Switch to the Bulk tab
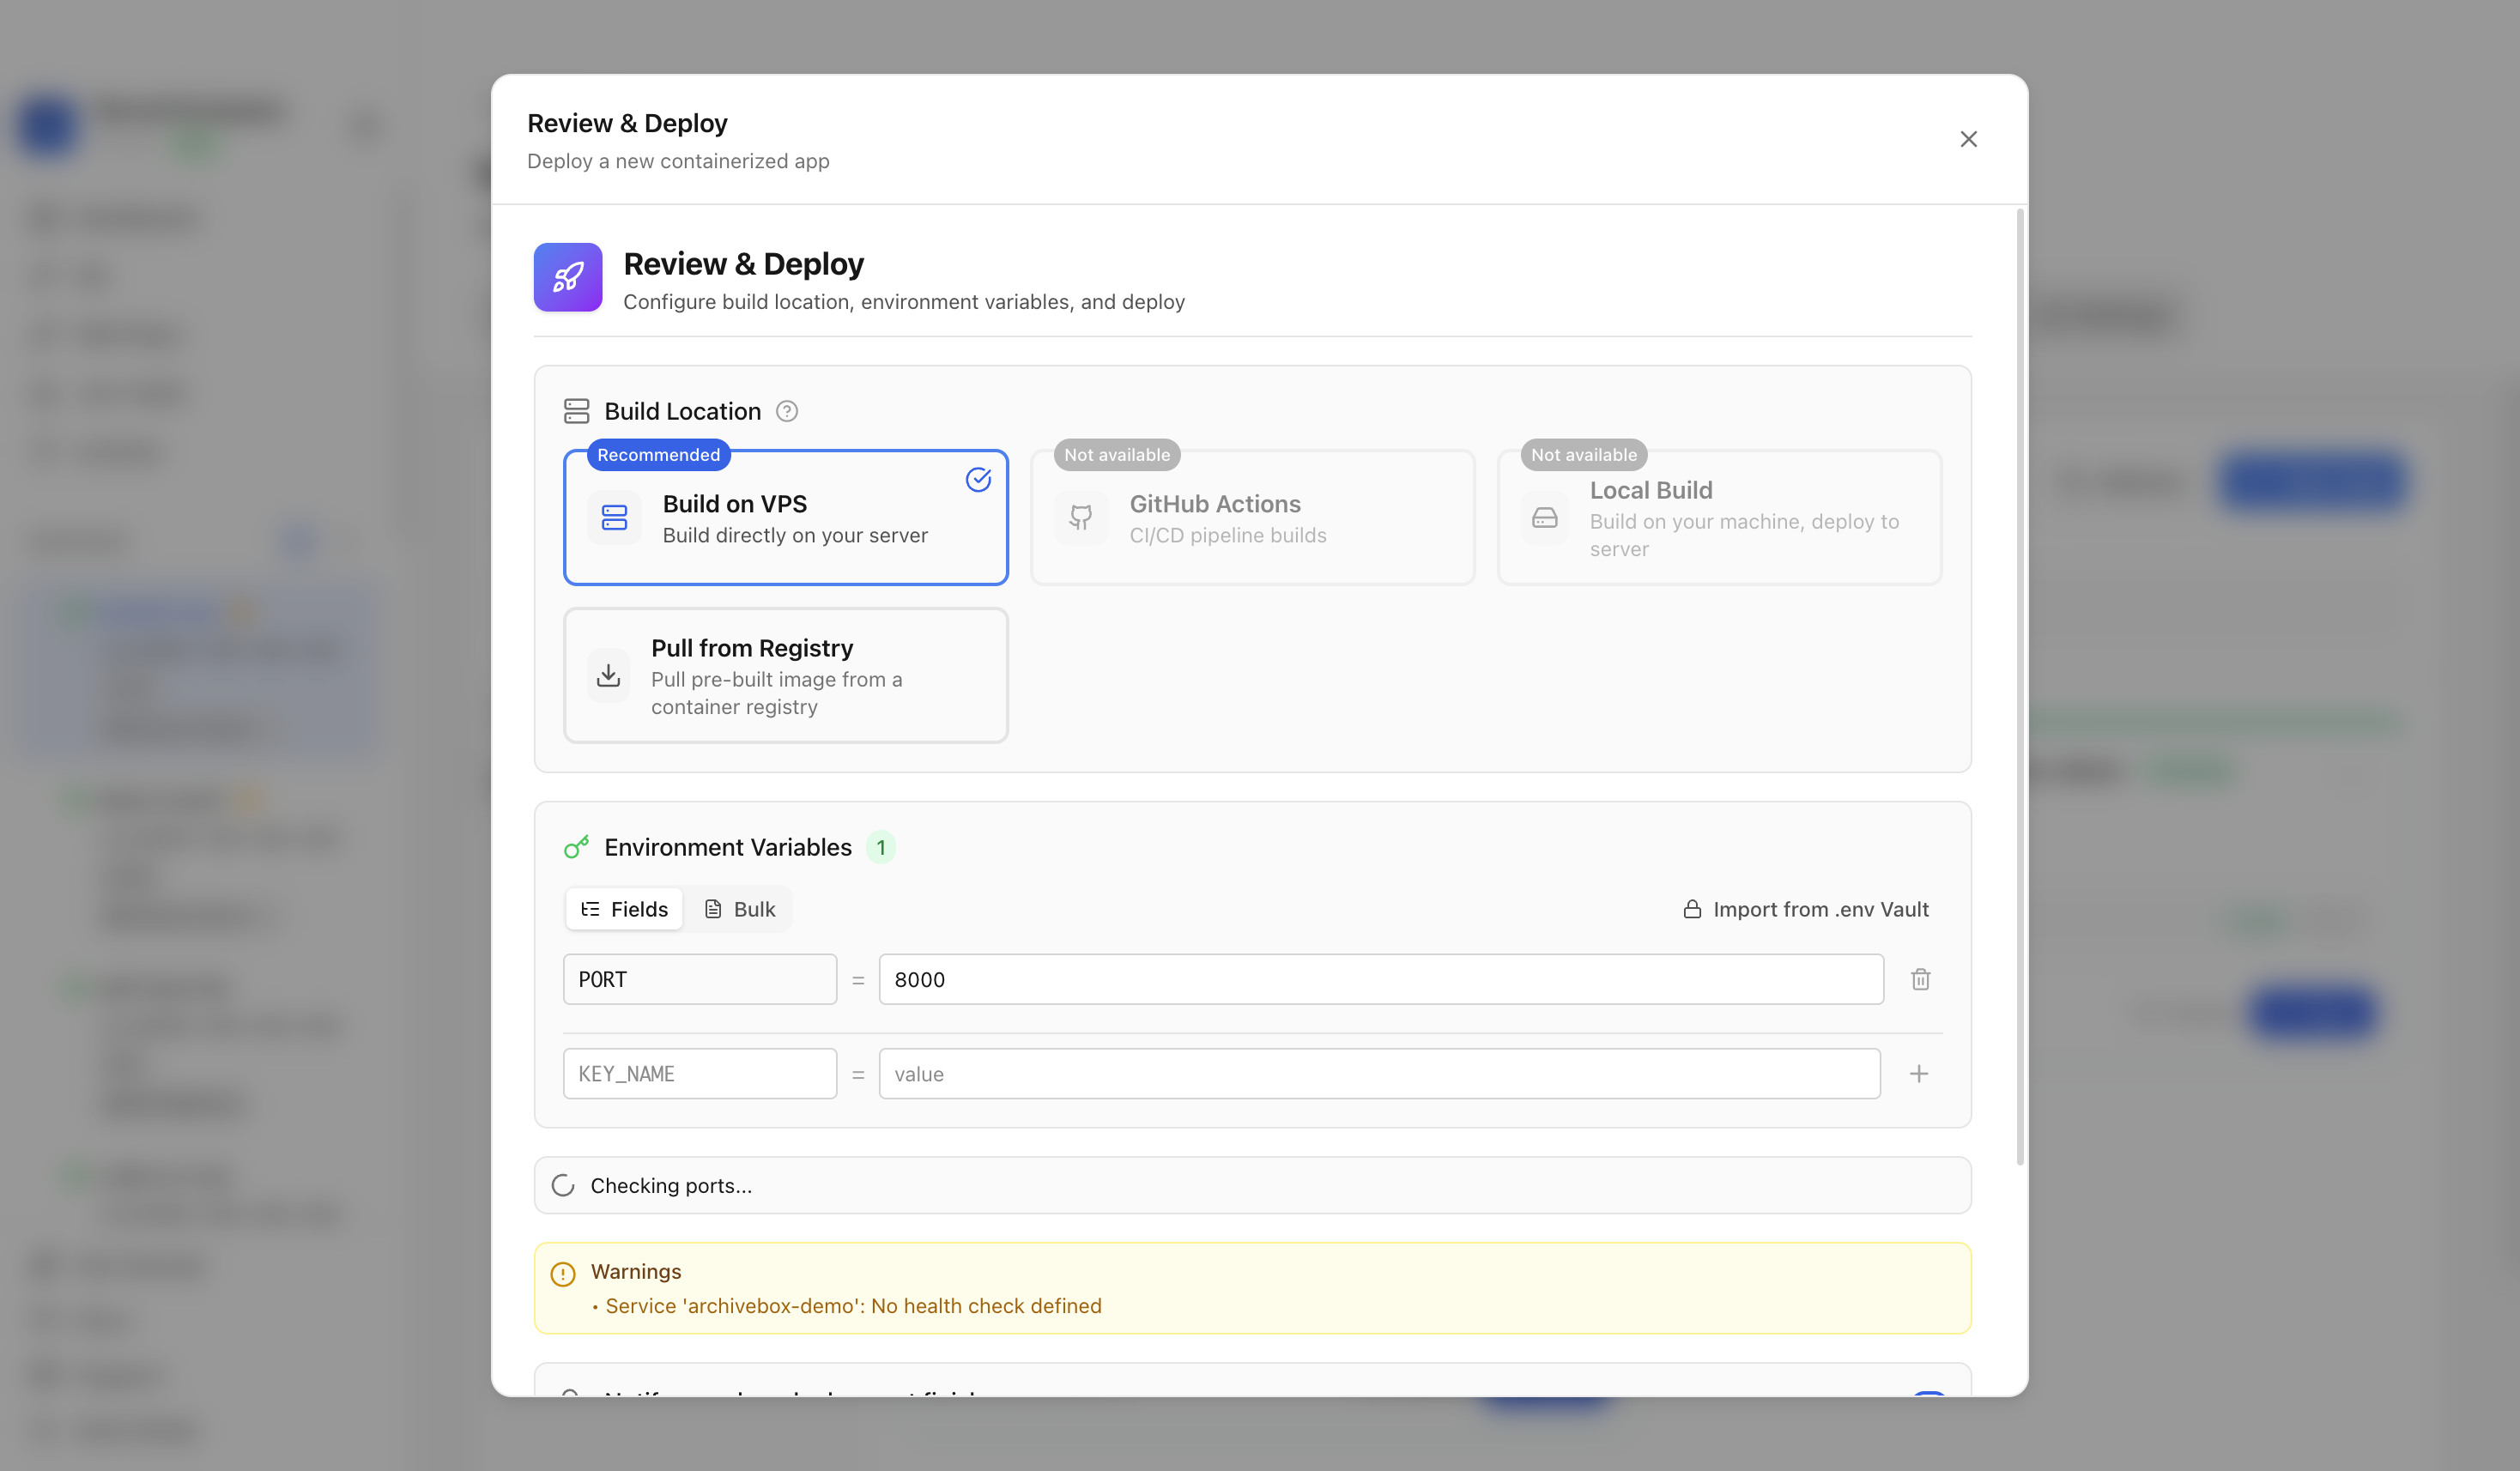 740,909
